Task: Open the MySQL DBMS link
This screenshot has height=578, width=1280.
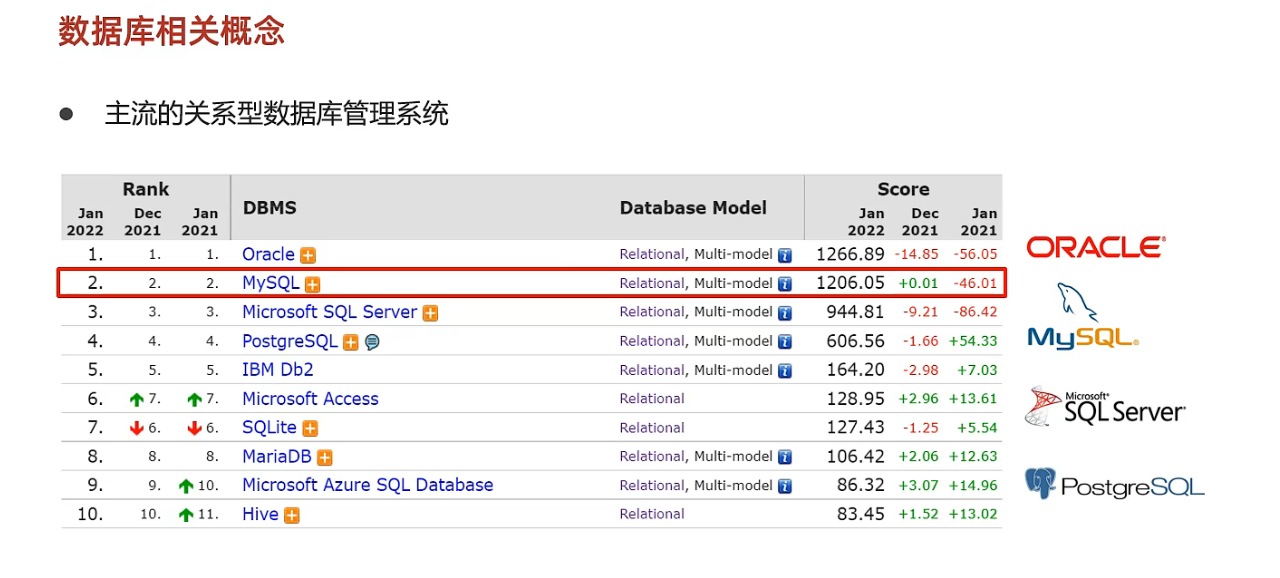Action: (271, 283)
